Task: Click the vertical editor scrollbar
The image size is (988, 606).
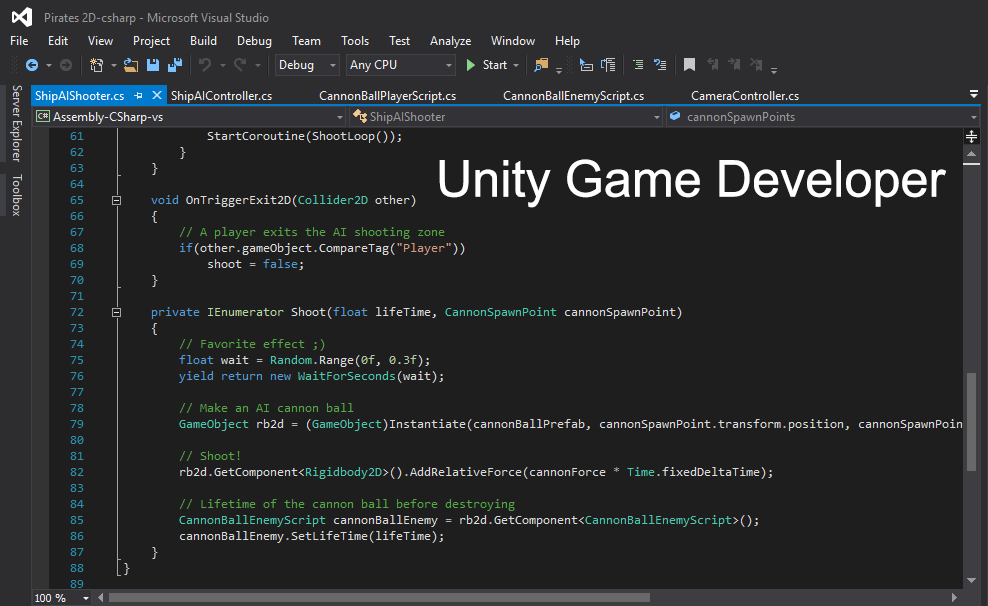Action: coord(970,420)
